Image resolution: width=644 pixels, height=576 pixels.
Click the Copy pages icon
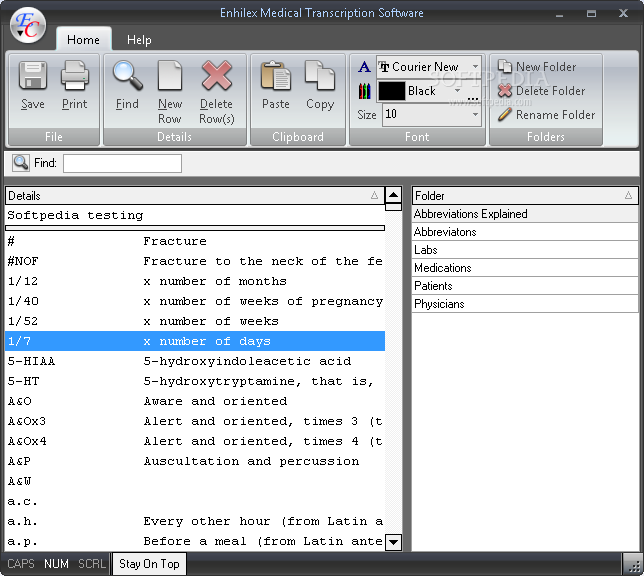click(x=320, y=75)
